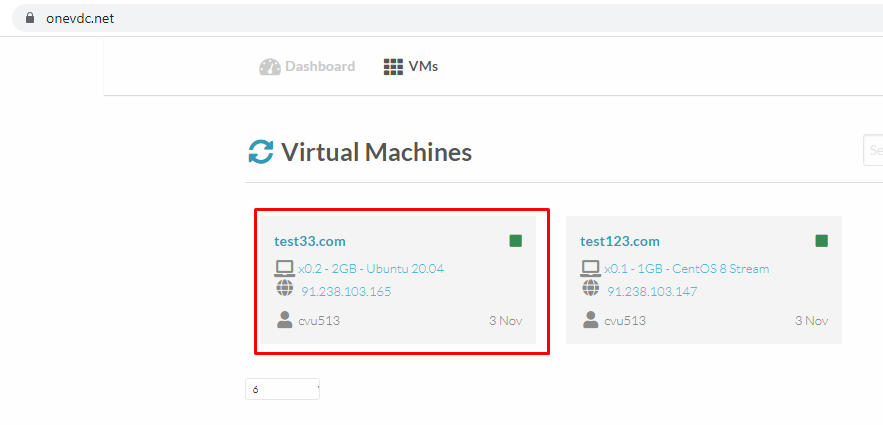Click the computer icon on test33.com card
883x425 pixels.
pyautogui.click(x=284, y=269)
